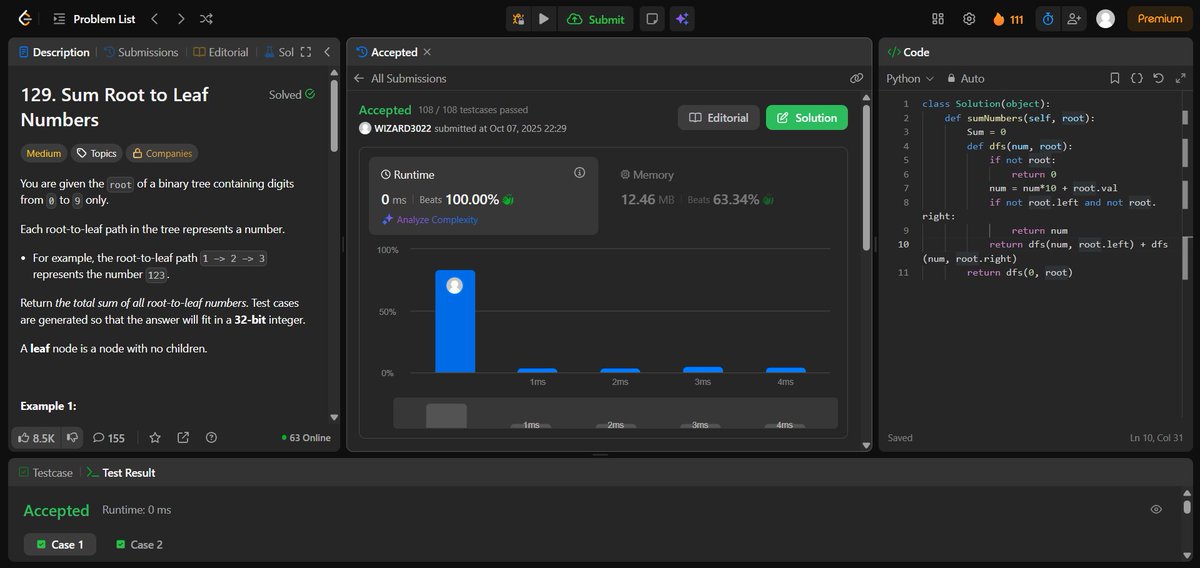Switch to the Testcase tab
1200x568 pixels.
(46, 472)
